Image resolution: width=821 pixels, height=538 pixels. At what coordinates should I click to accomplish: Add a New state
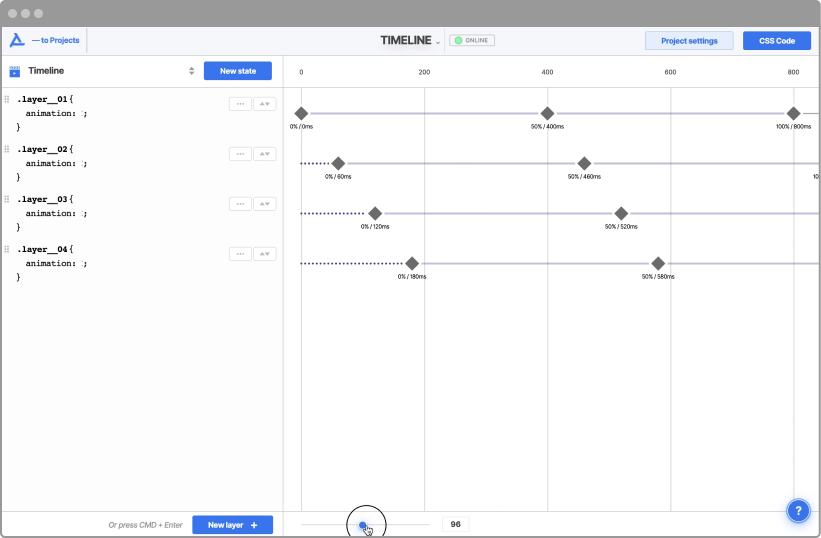(x=238, y=71)
